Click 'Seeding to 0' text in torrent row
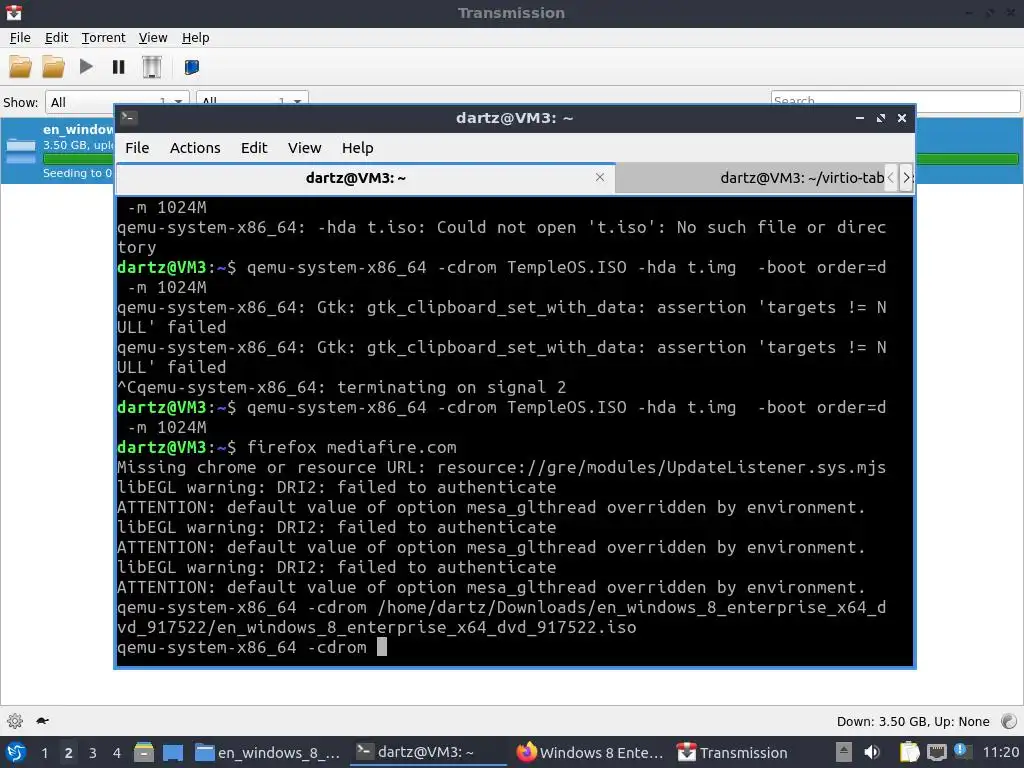Image resolution: width=1024 pixels, height=768 pixels. point(78,173)
